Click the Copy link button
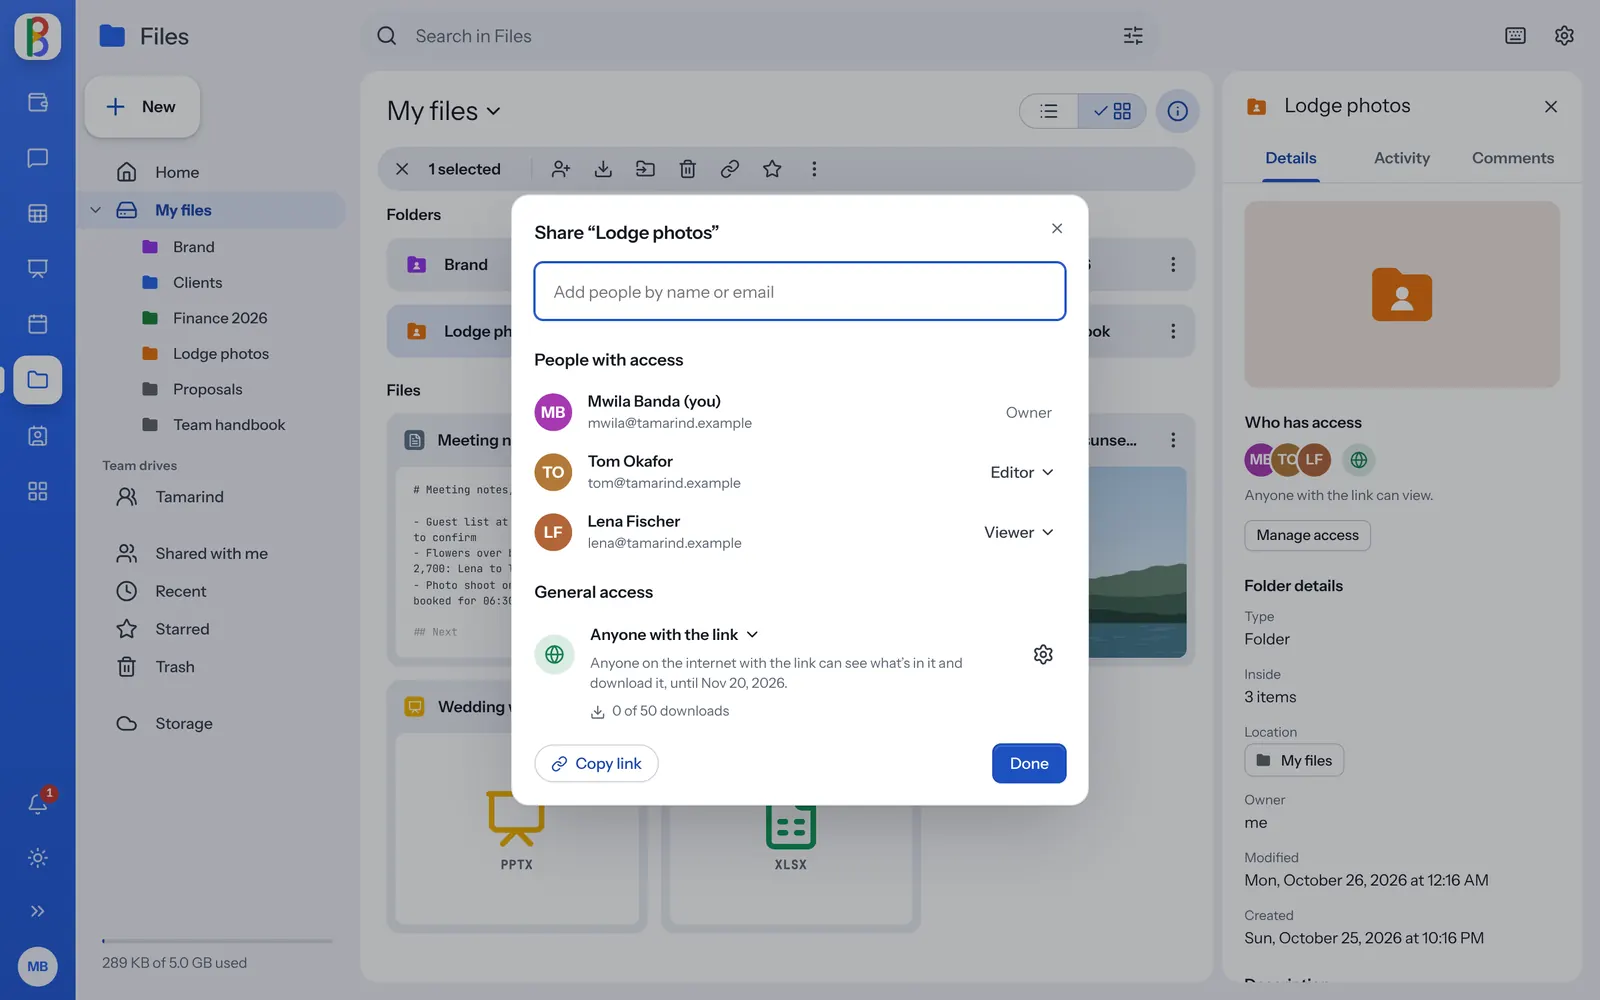The height and width of the screenshot is (1000, 1600). 596,763
